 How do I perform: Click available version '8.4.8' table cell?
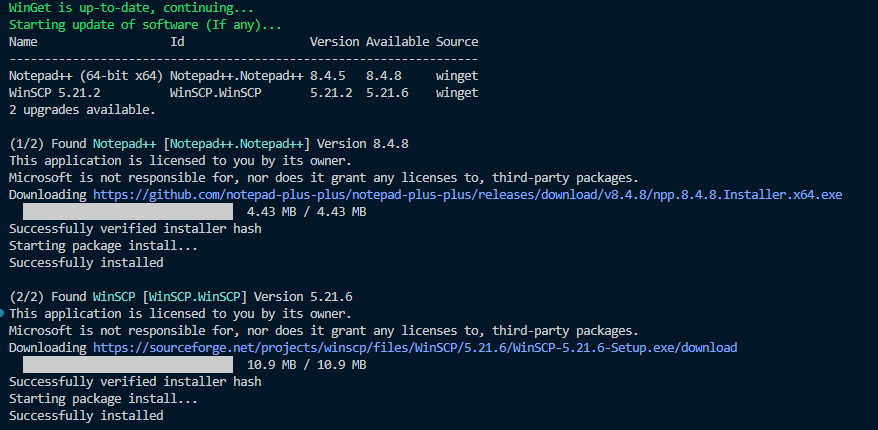[x=384, y=76]
